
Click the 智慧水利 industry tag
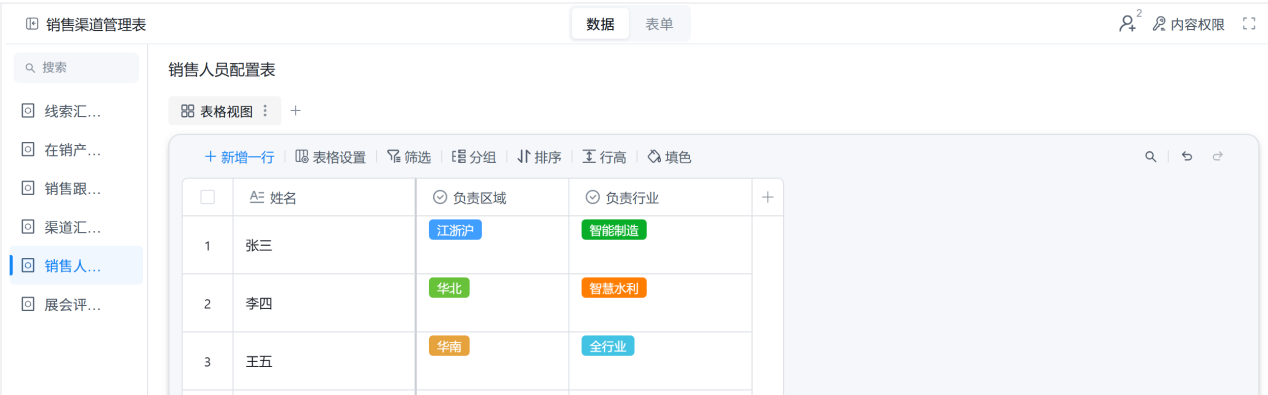(x=614, y=288)
